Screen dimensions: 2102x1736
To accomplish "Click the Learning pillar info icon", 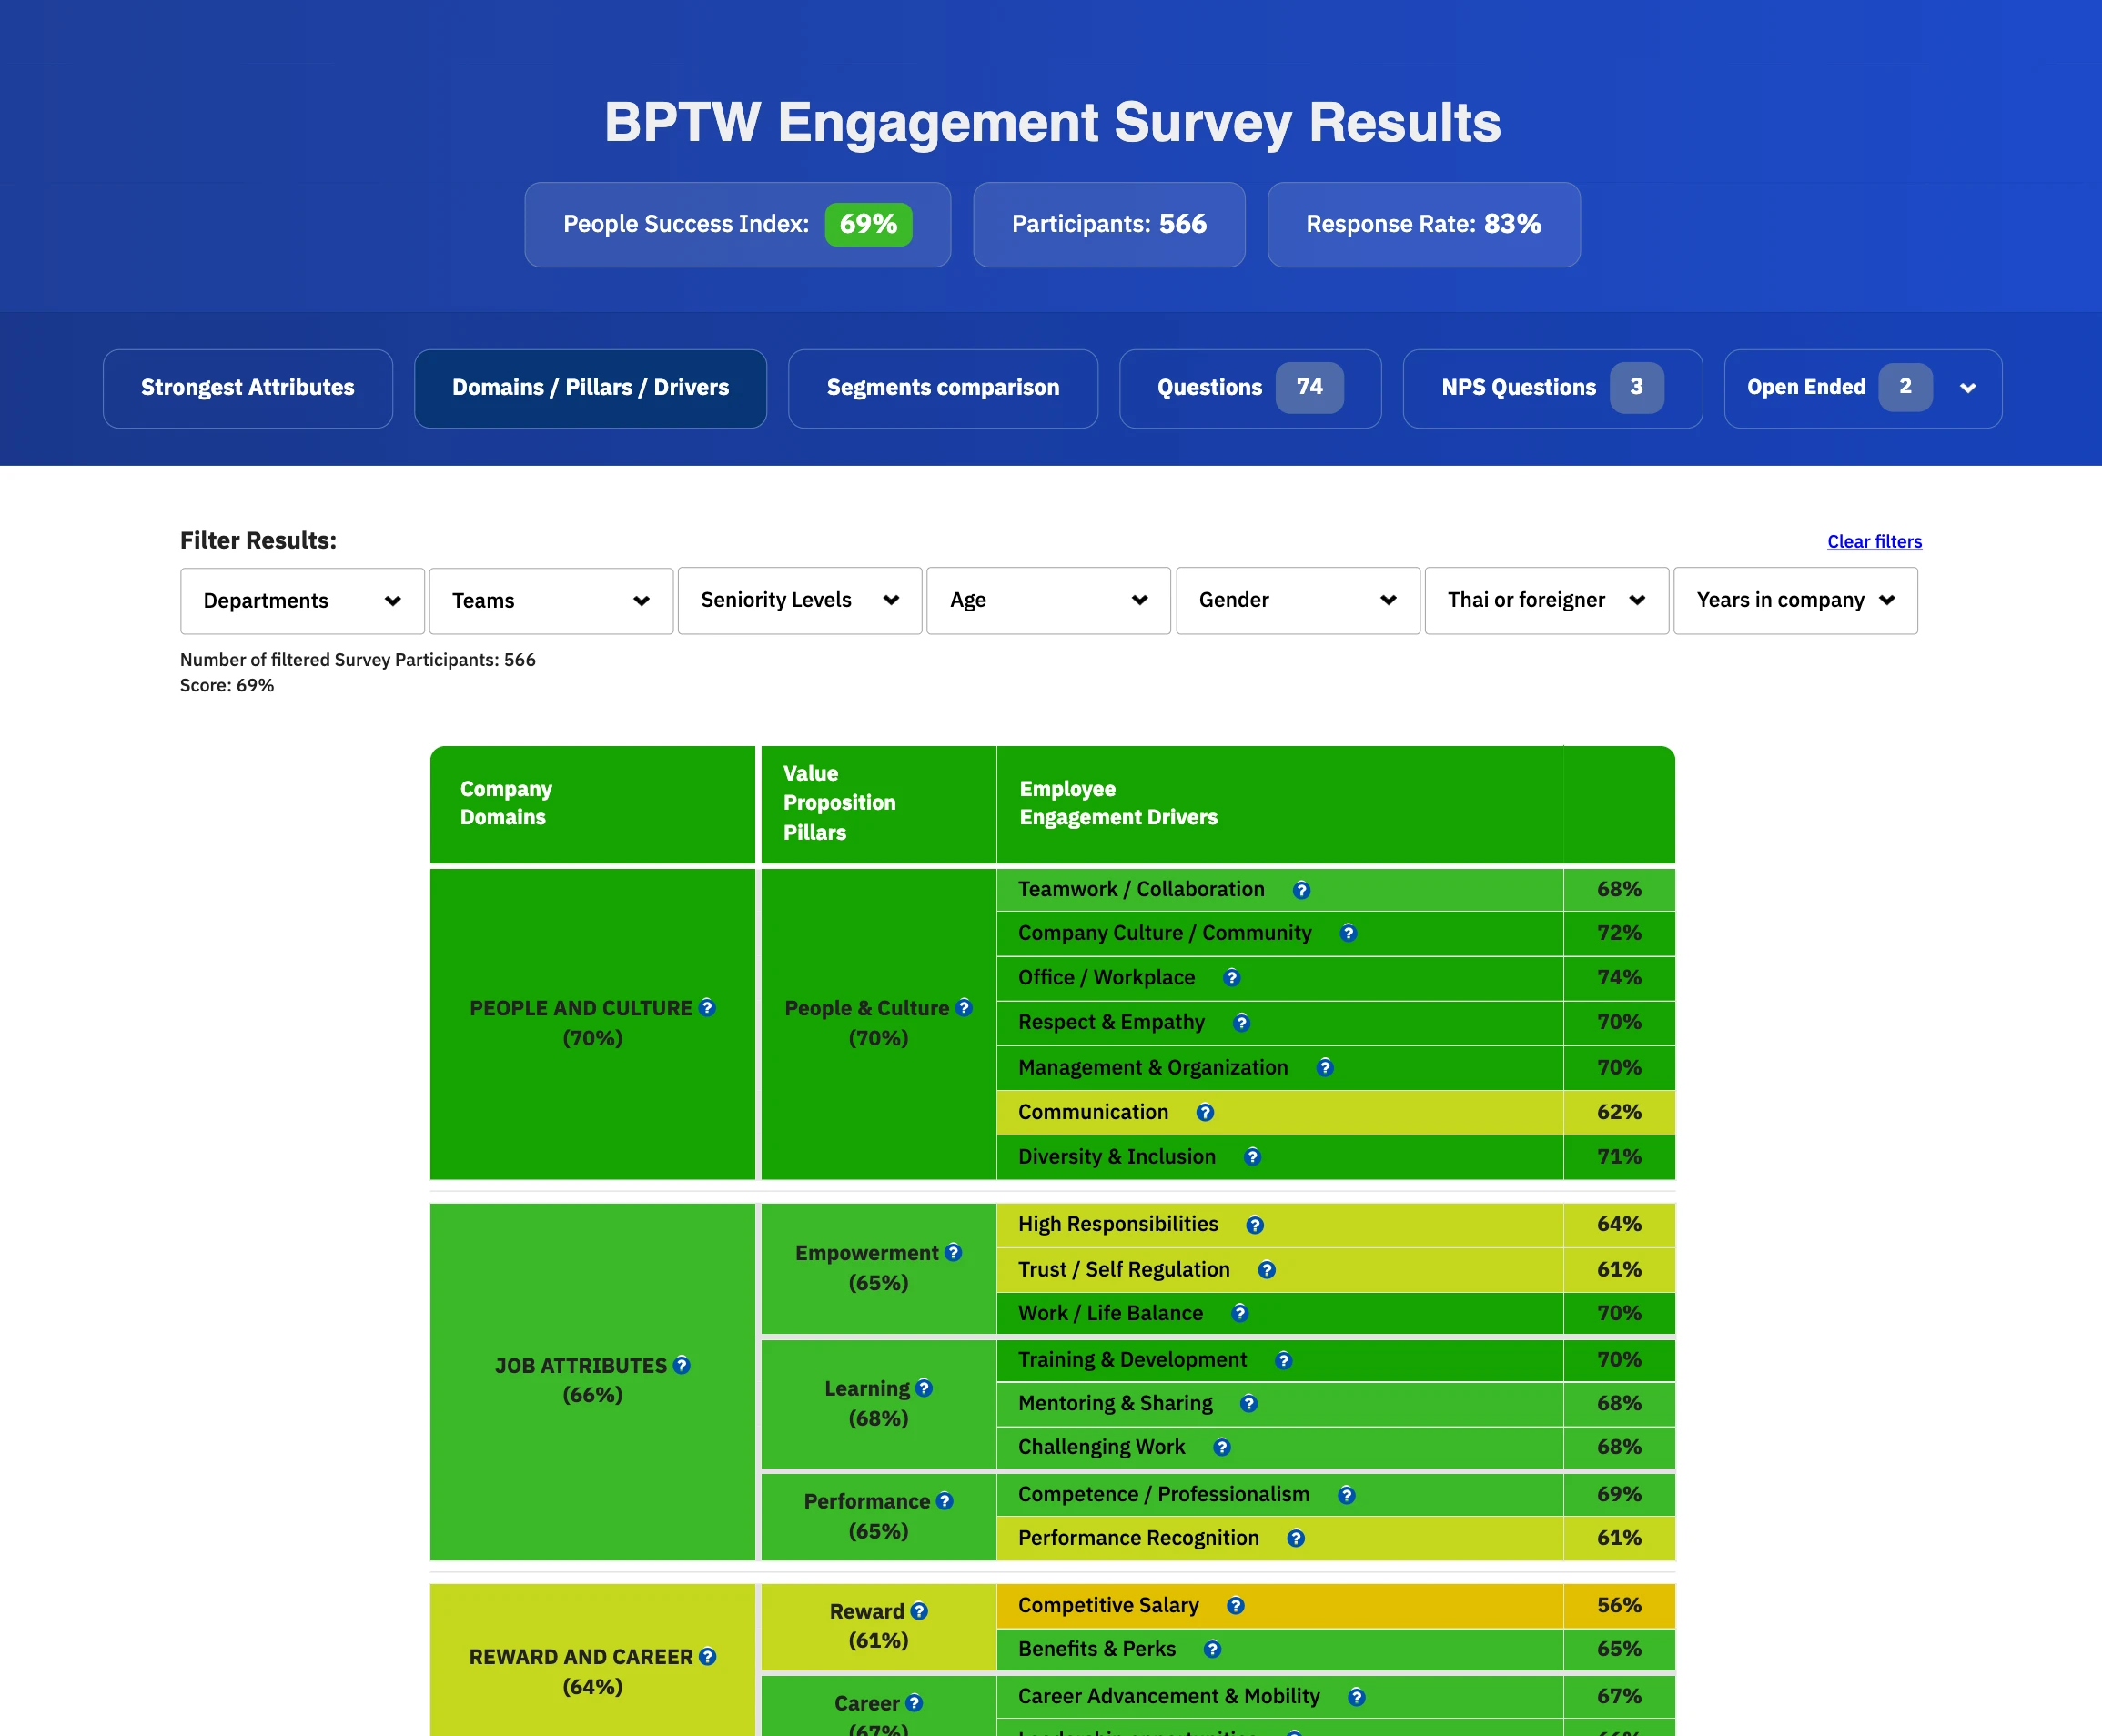I will point(925,1388).
